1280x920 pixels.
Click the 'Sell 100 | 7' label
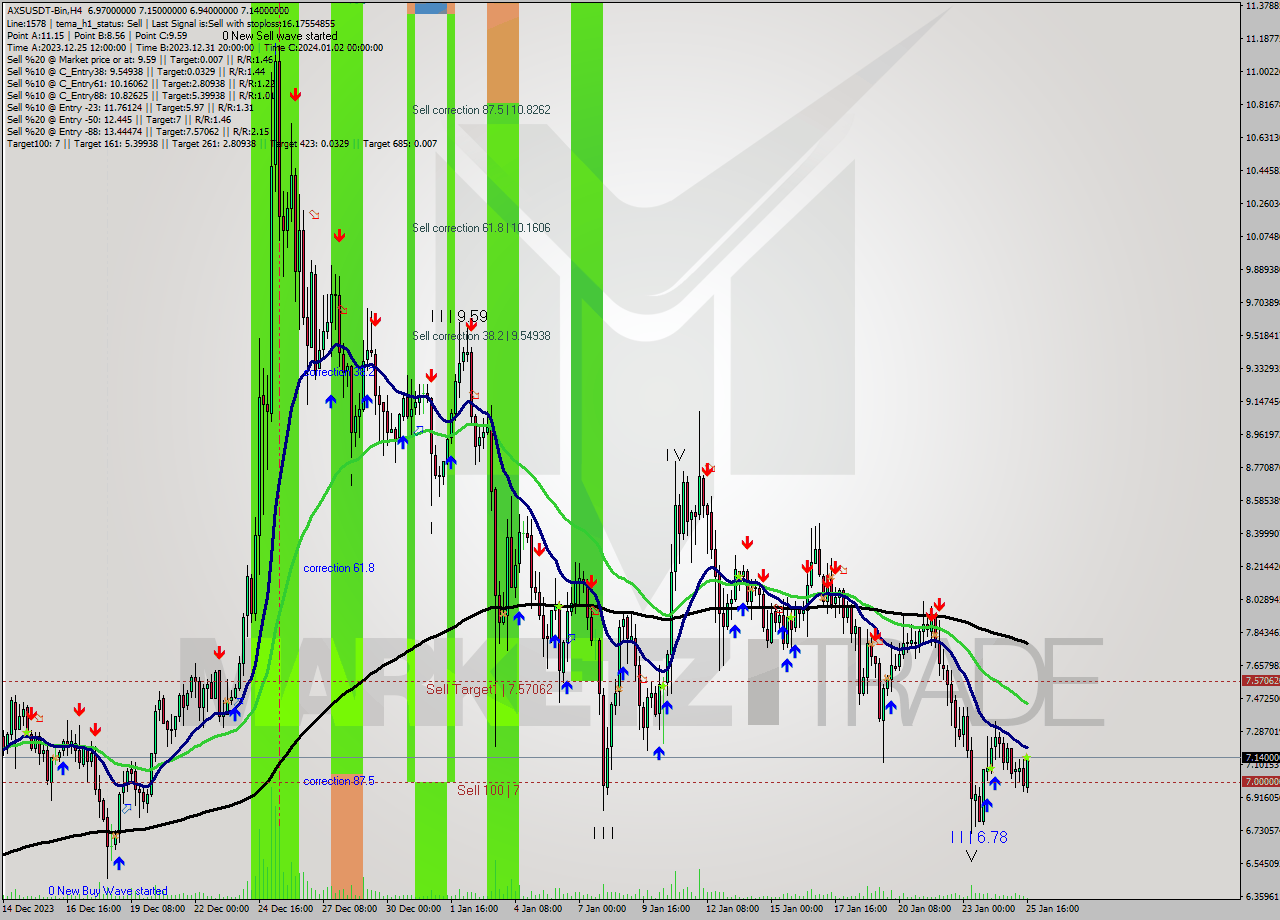[488, 790]
